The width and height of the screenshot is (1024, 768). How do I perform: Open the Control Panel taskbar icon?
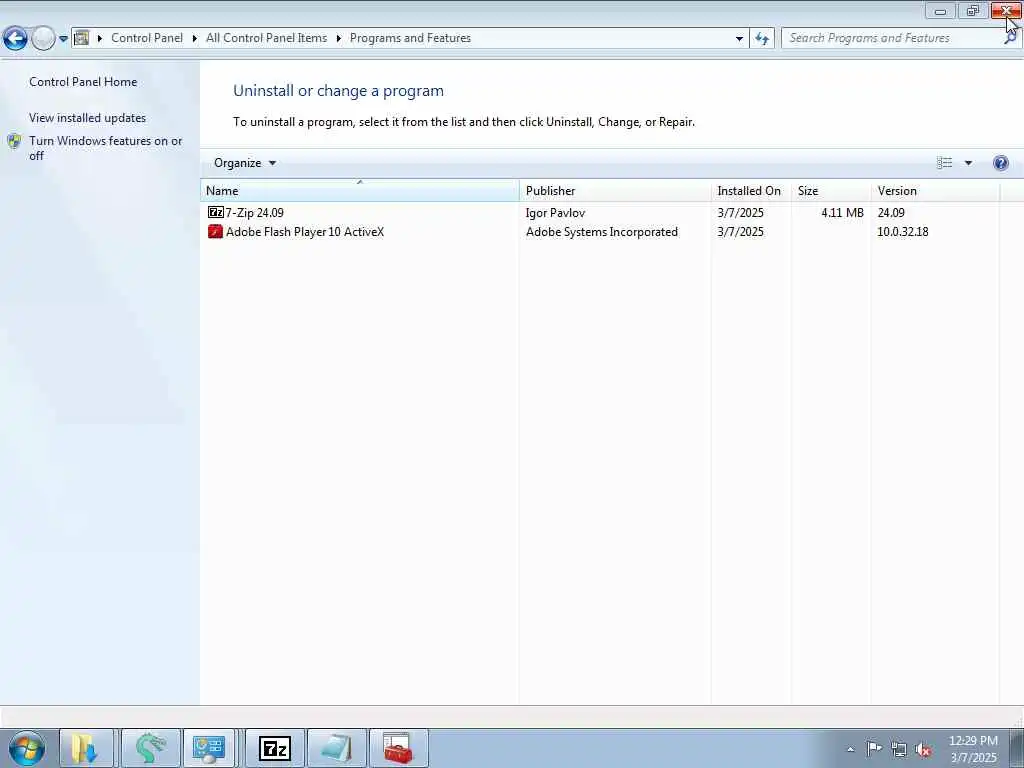coord(209,748)
